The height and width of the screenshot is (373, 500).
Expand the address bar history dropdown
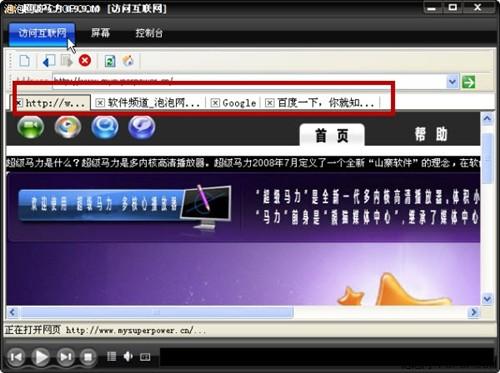tap(452, 82)
